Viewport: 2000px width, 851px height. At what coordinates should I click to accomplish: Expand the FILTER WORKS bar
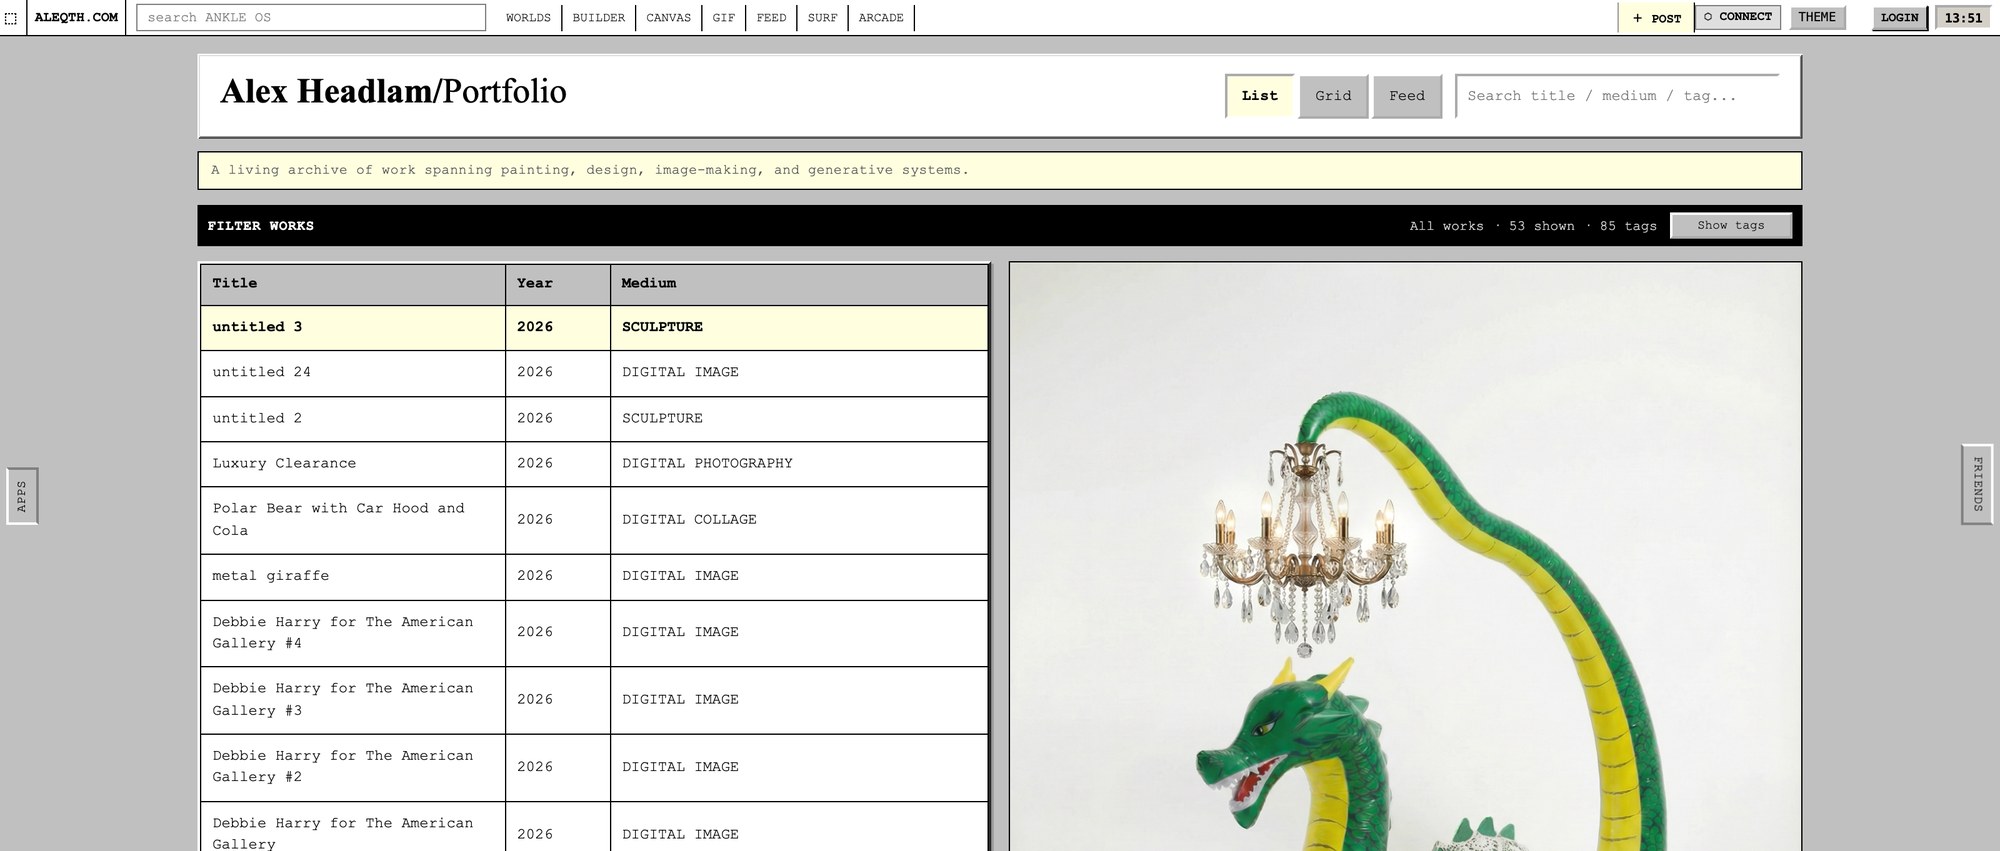point(999,225)
